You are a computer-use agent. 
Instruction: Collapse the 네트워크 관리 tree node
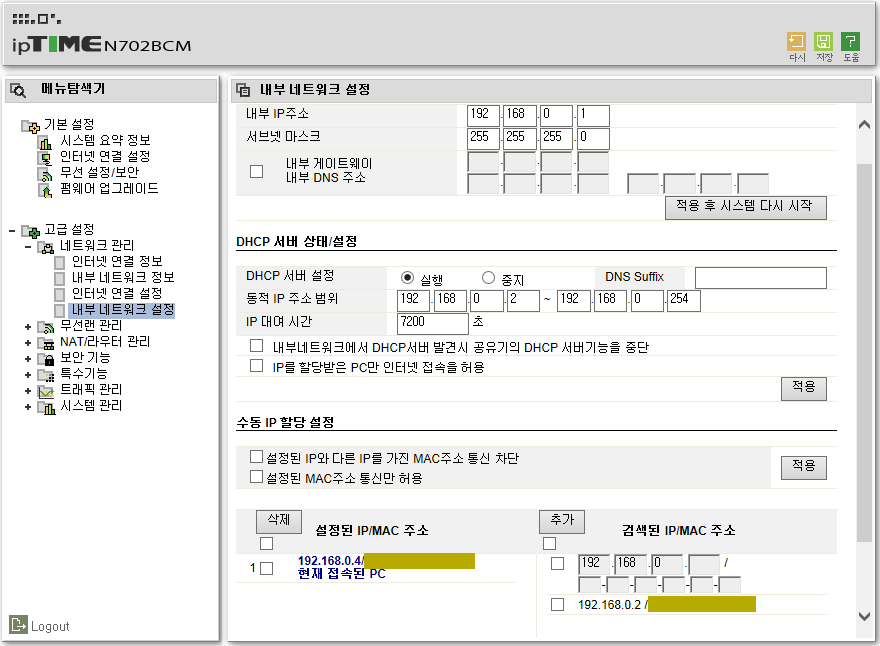coord(28,247)
